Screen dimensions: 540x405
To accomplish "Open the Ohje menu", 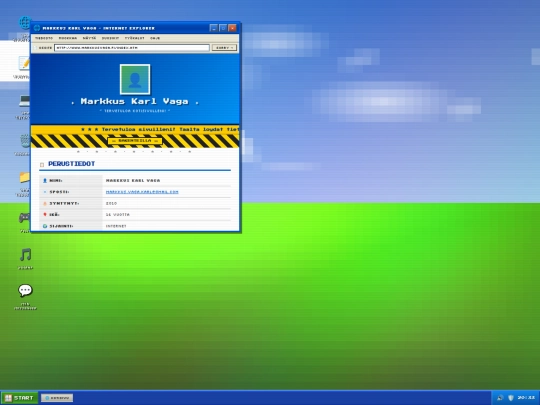I will click(155, 38).
